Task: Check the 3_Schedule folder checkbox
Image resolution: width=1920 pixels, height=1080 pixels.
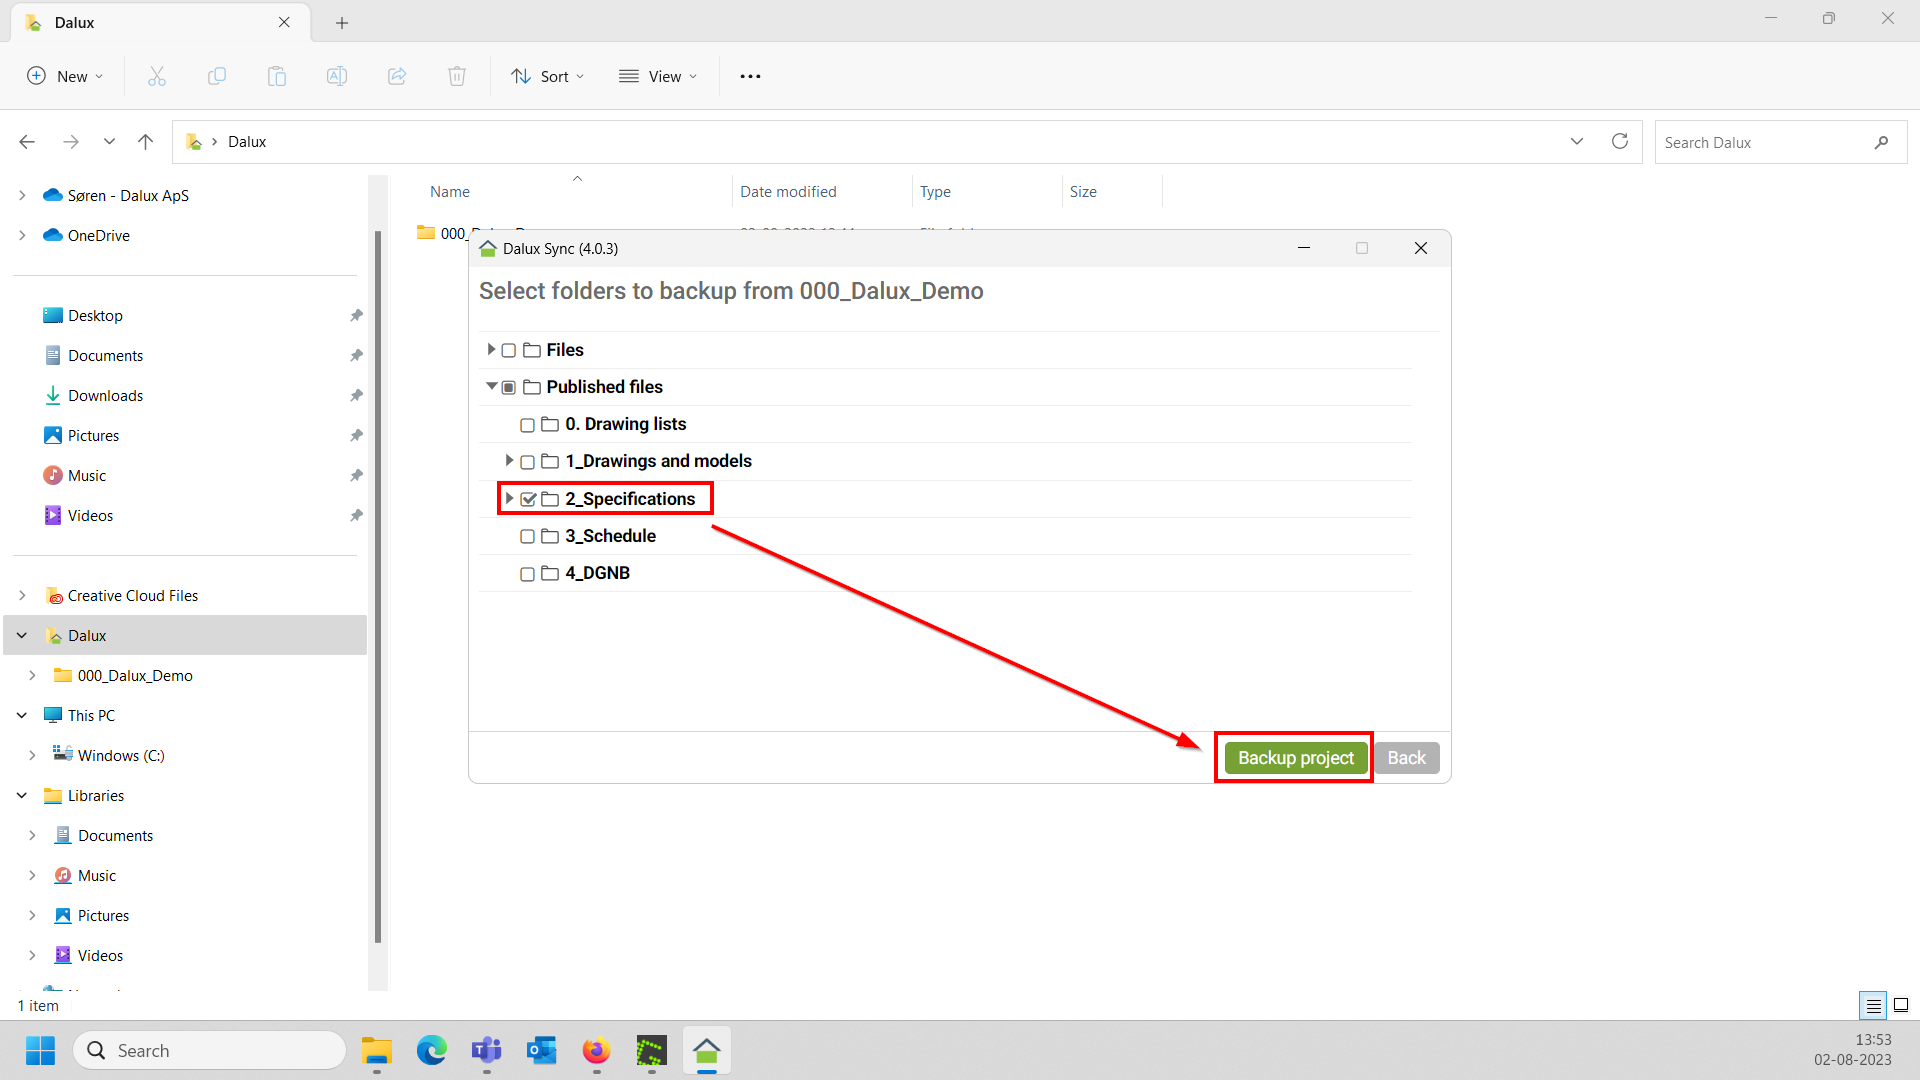Action: [x=527, y=537]
